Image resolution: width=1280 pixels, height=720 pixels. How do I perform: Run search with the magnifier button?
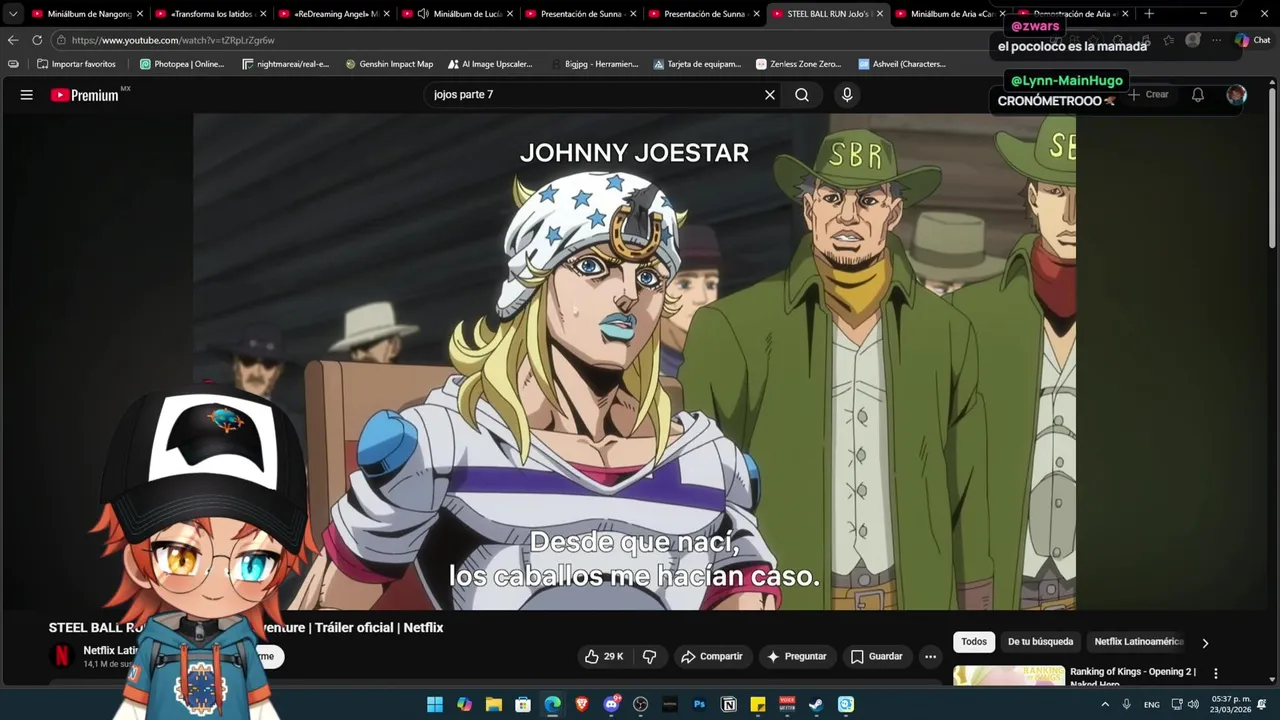[x=802, y=95]
